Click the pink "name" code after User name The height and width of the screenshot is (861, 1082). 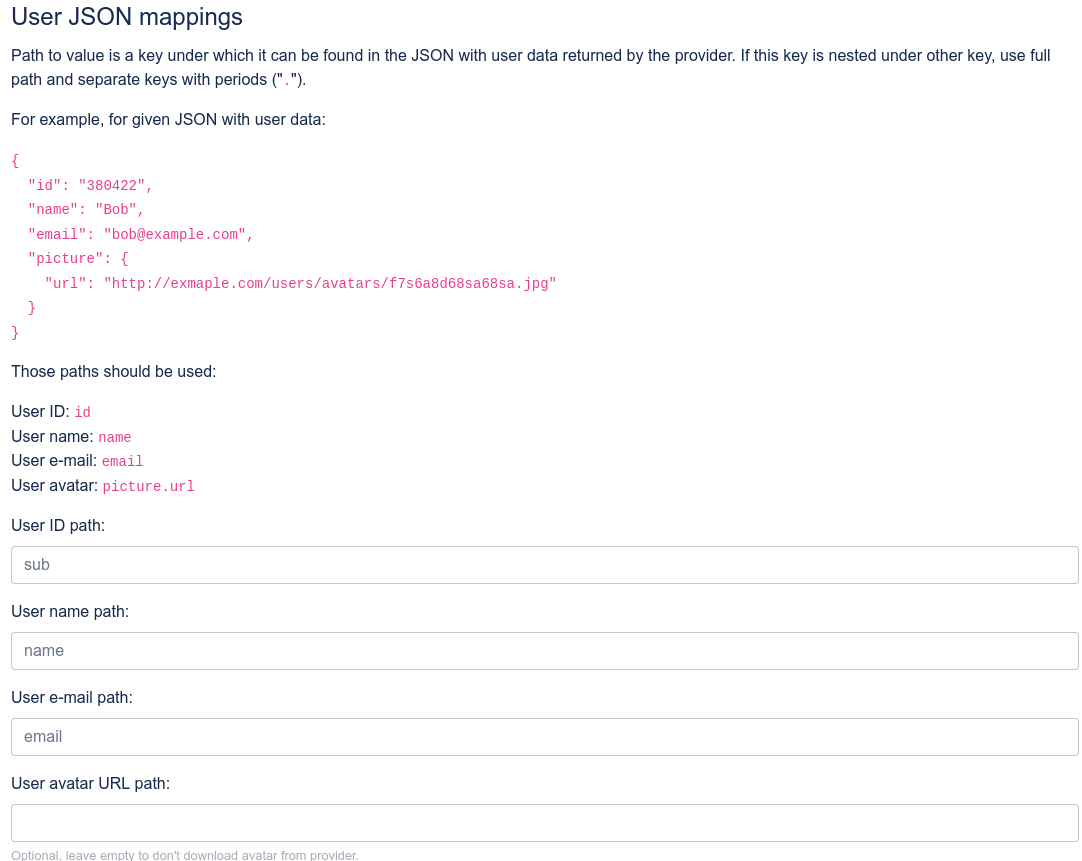(115, 437)
